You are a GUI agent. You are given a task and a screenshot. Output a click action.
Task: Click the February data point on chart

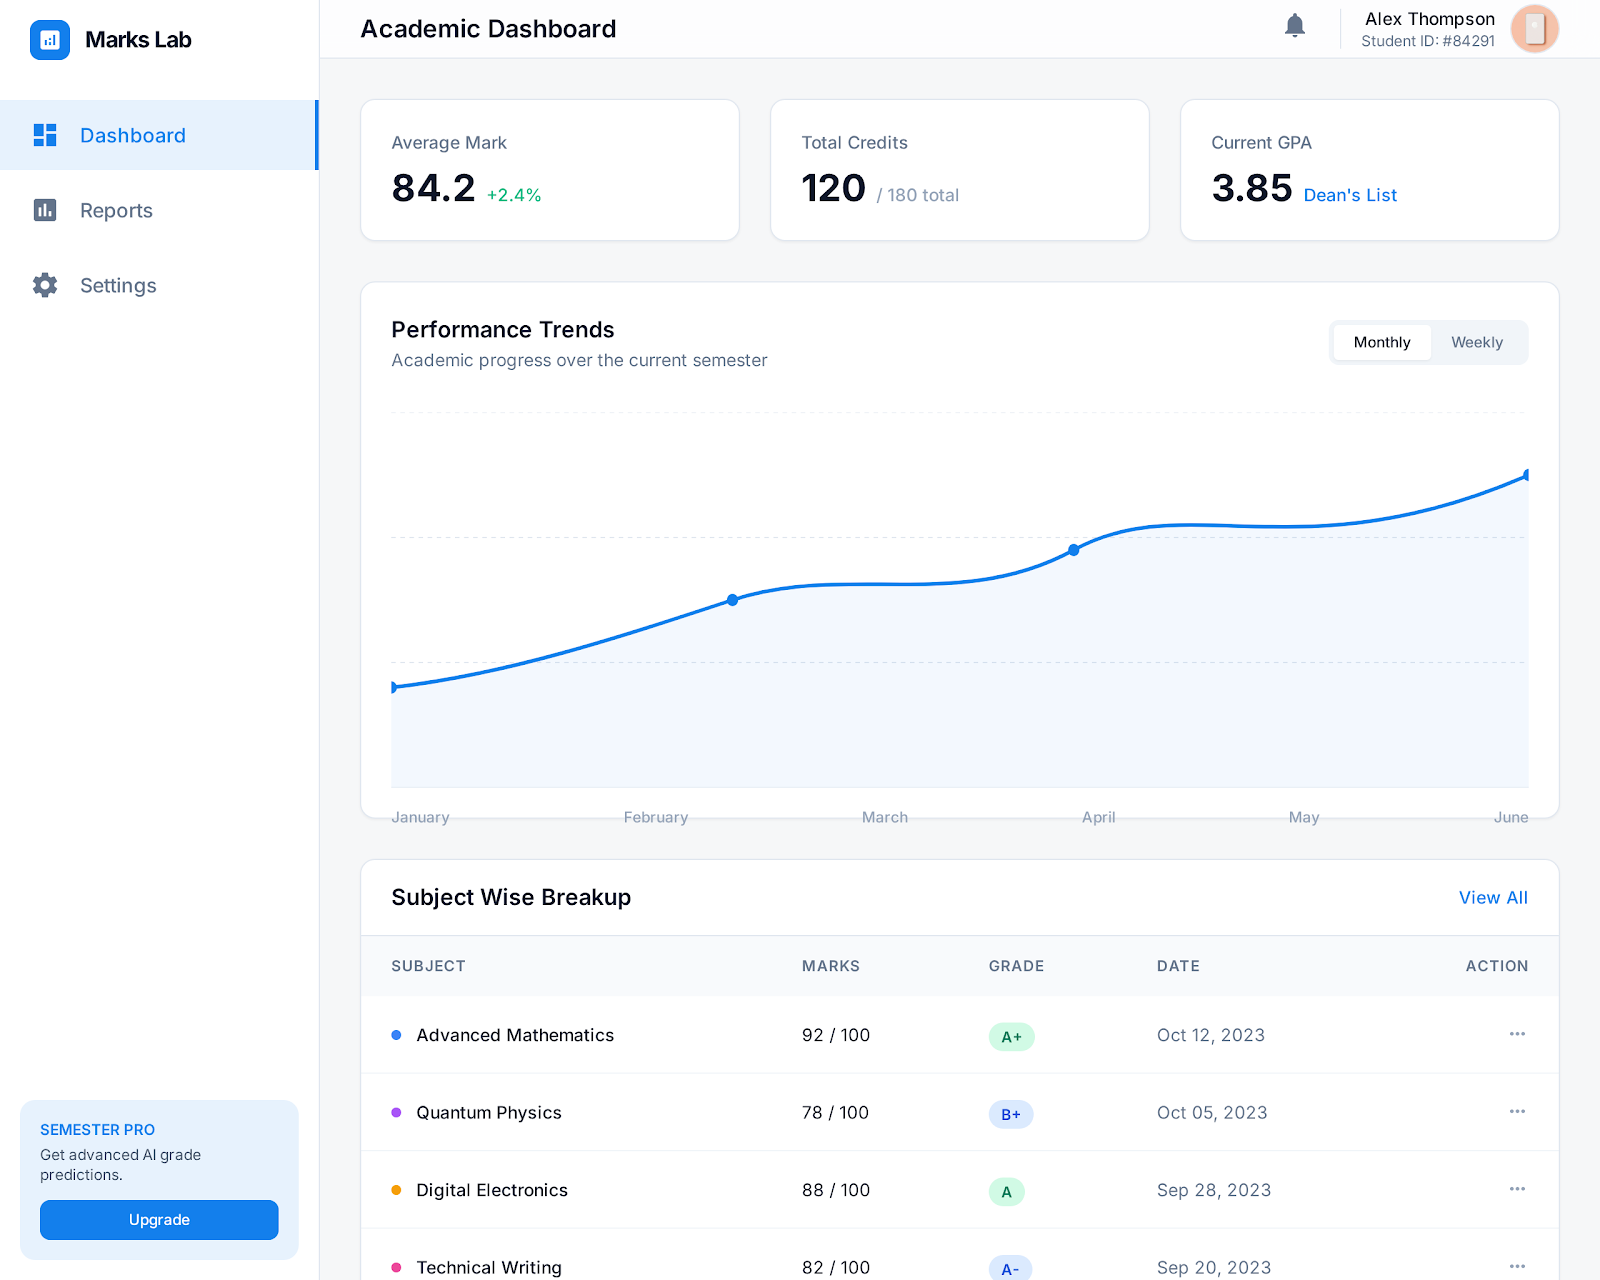click(x=733, y=600)
